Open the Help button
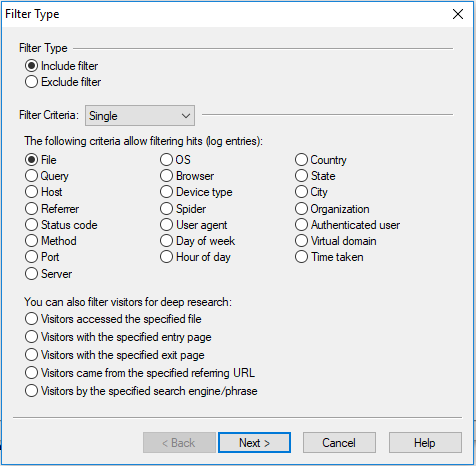476x466 pixels. 425,443
